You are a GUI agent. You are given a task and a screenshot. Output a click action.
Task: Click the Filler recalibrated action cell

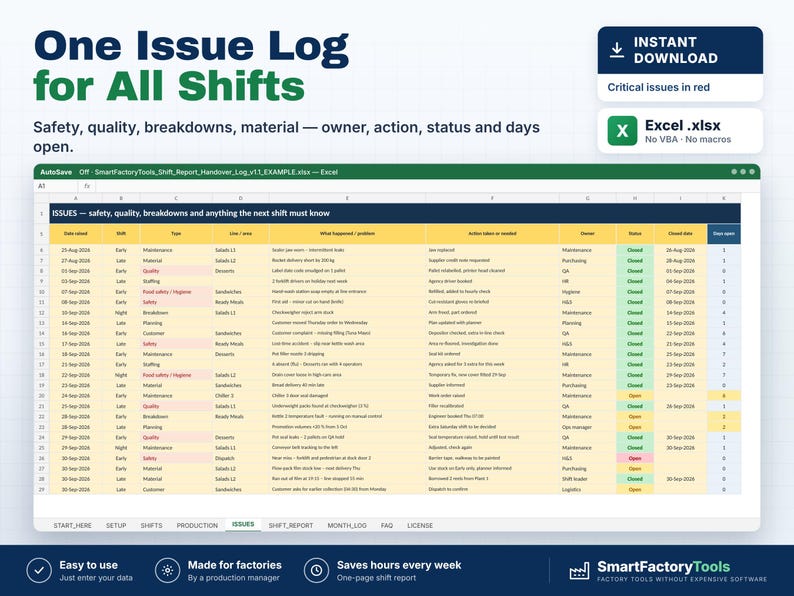(x=492, y=406)
